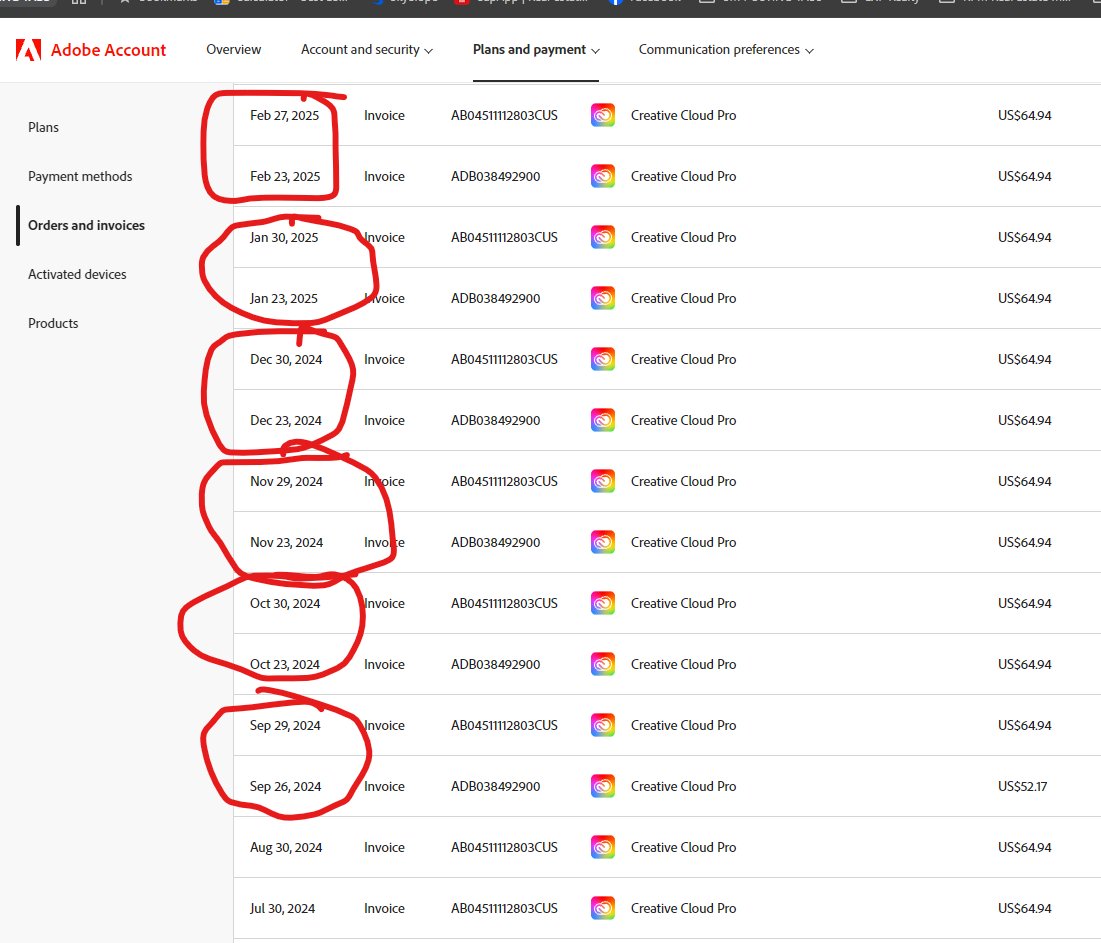The image size is (1101, 943).
Task: Click the Sep 29, 2024 date cell
Action: (285, 726)
